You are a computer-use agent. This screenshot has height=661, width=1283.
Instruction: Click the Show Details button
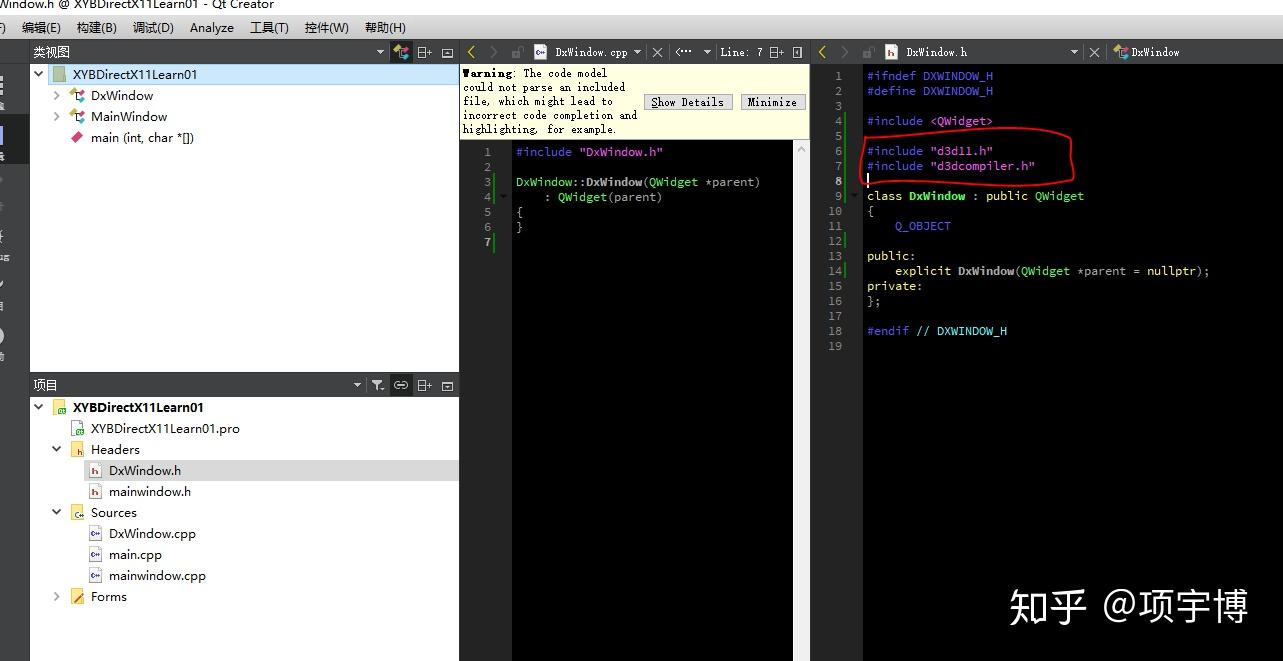pos(687,102)
